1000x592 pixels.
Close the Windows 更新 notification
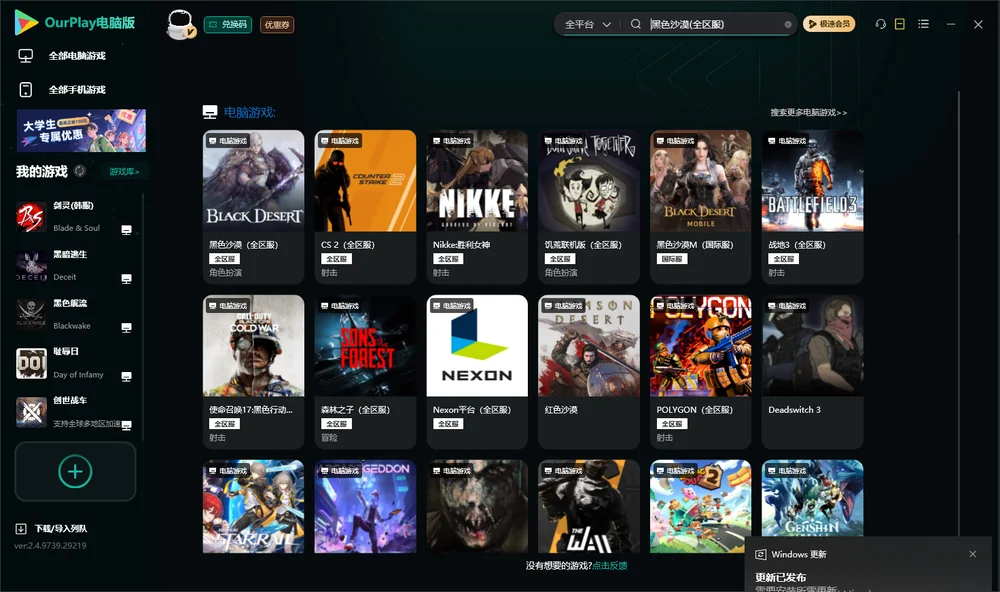tap(973, 554)
